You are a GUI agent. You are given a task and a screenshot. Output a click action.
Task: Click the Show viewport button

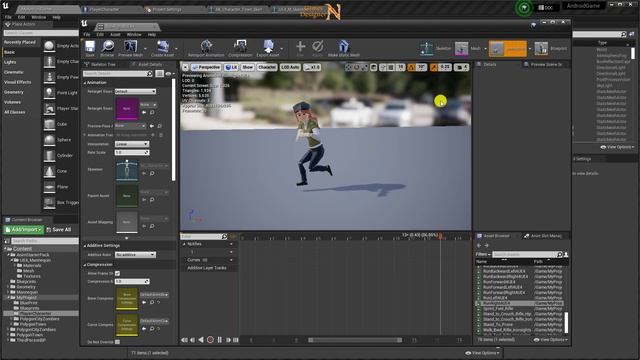click(247, 67)
